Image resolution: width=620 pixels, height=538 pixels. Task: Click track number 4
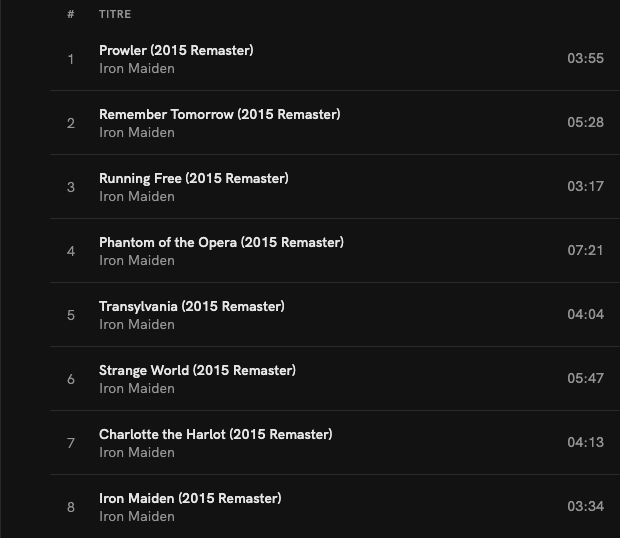tap(71, 251)
